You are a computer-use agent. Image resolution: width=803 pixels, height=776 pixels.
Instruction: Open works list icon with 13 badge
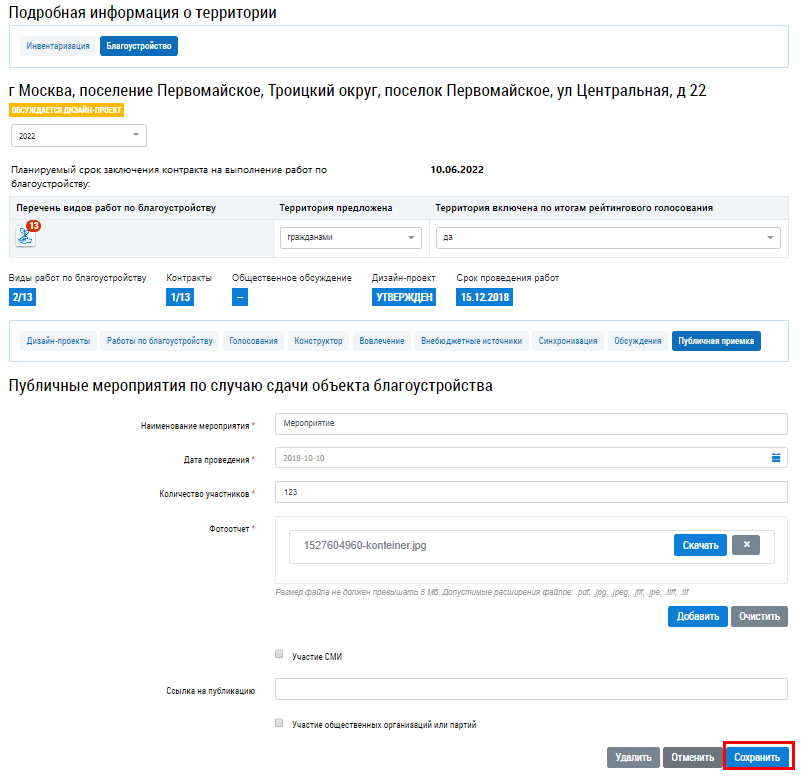26,236
